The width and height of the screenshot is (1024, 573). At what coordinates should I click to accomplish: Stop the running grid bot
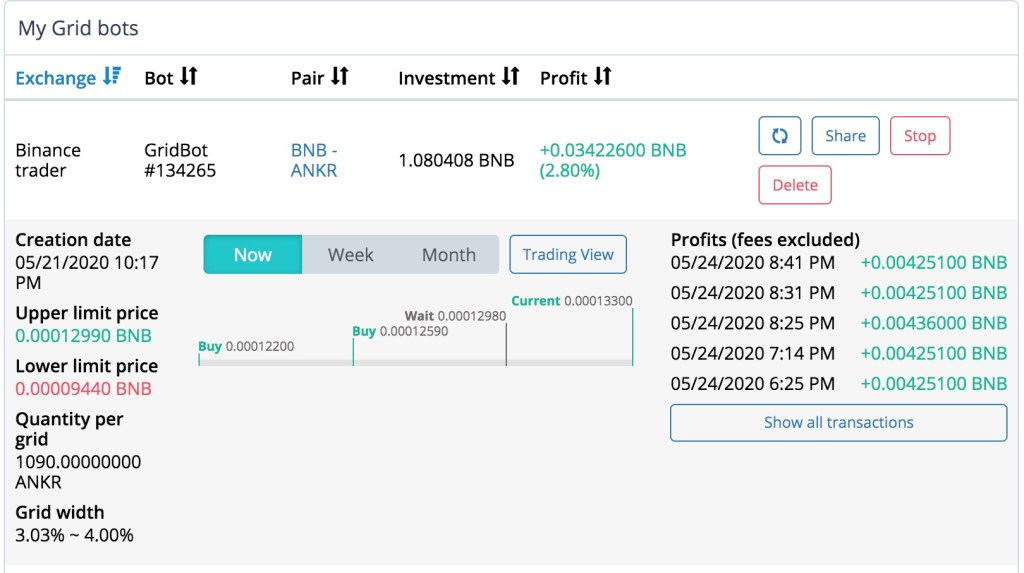(919, 136)
